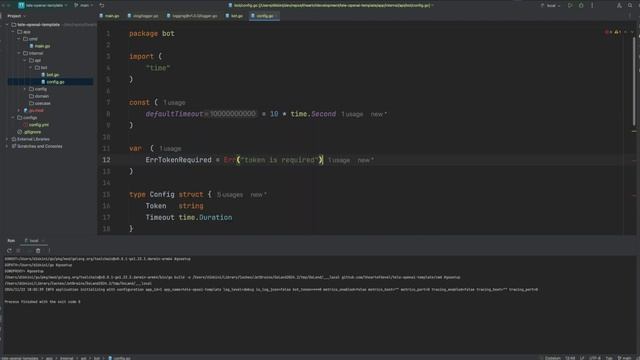Viewport: 640px width, 360px height.
Task: Open the second editor tab ending in logger.go
Action: (x=142, y=16)
